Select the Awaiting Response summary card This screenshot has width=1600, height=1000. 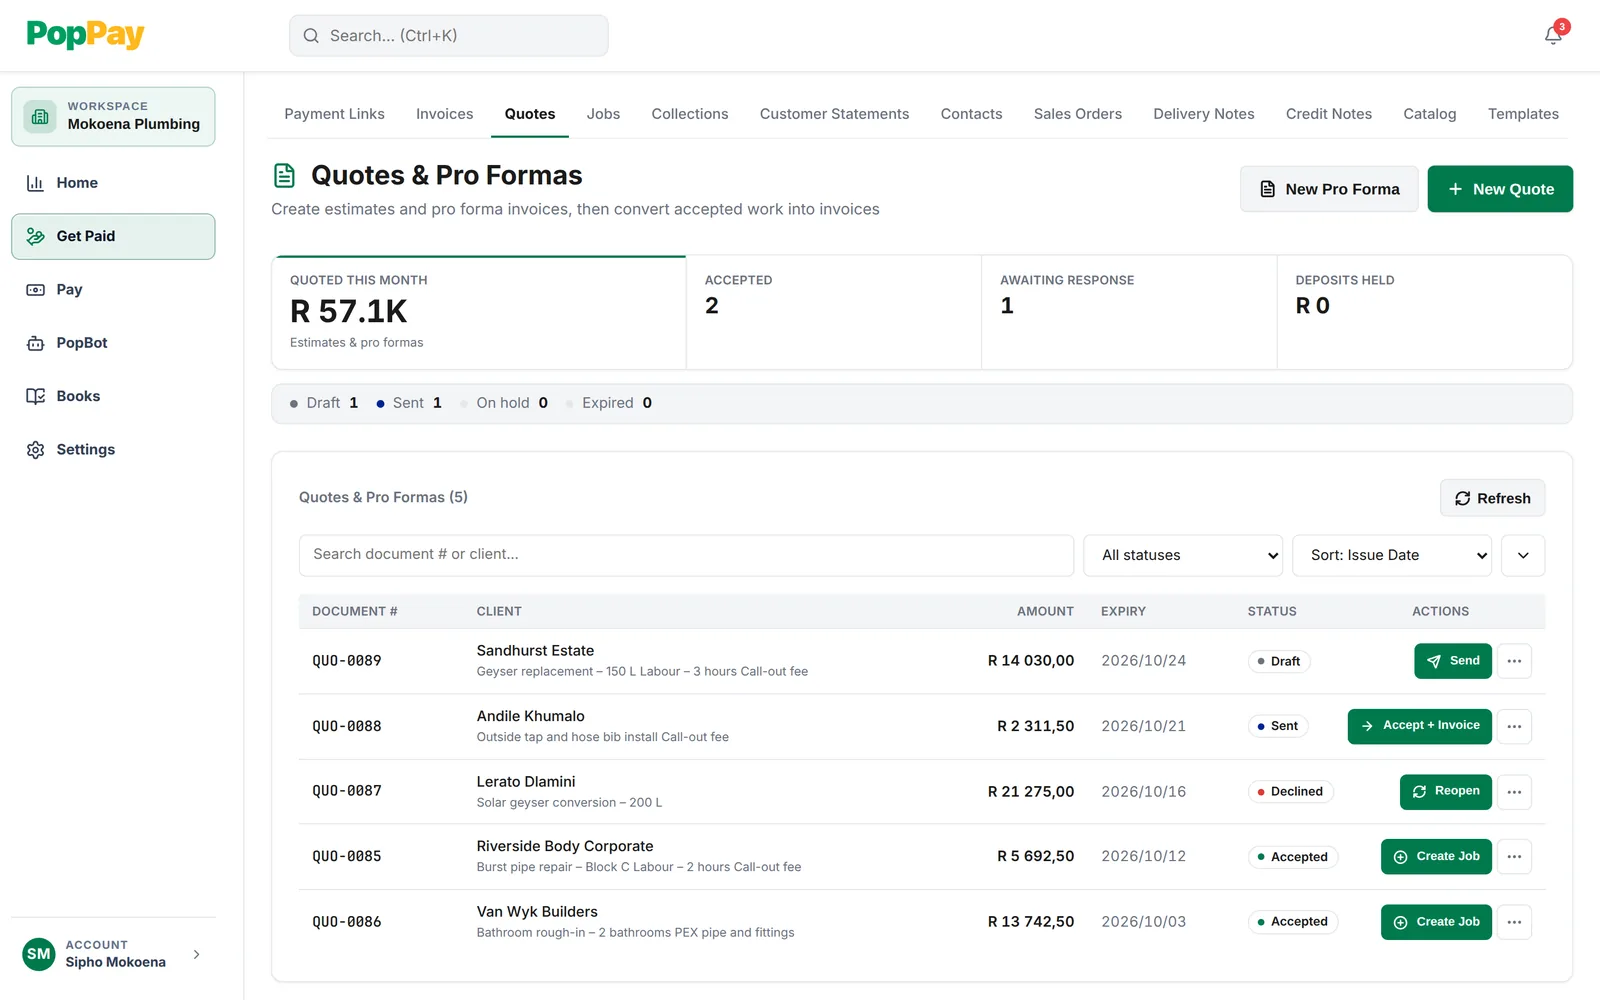point(1129,312)
